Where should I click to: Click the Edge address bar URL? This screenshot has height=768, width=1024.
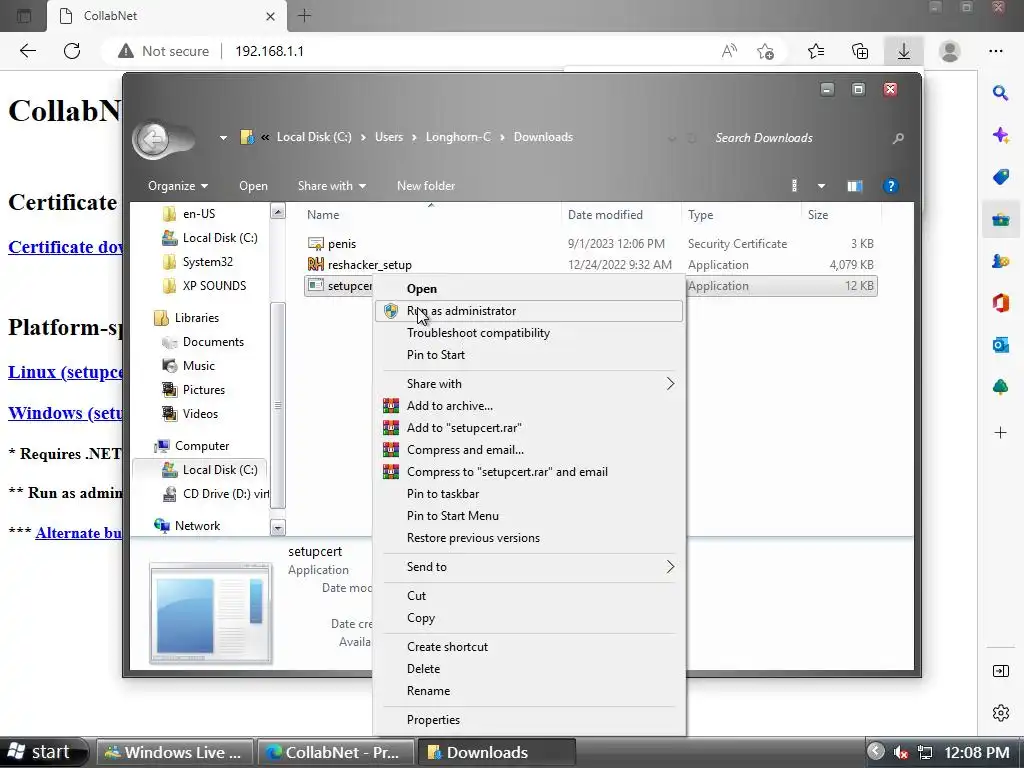coord(269,51)
